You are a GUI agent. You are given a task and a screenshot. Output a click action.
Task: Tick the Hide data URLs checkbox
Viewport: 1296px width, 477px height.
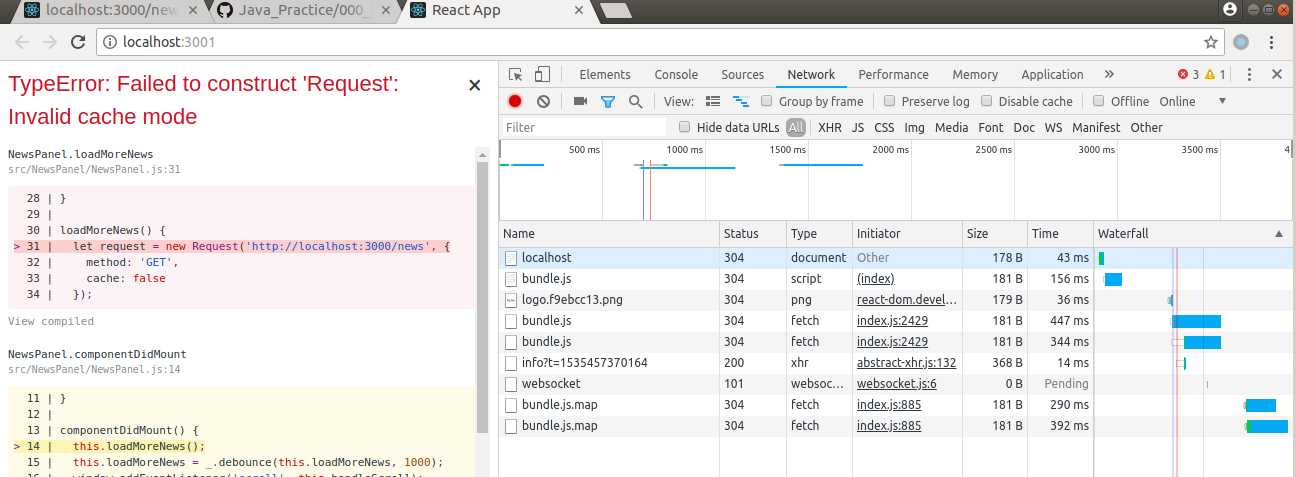click(x=684, y=127)
